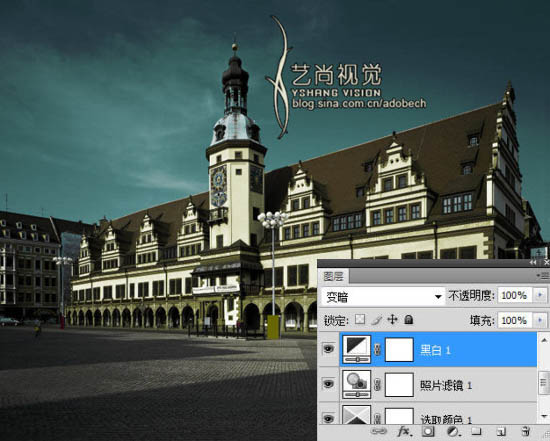Viewport: 550px width, 441px height.
Task: Create a new layer
Action: [x=501, y=431]
